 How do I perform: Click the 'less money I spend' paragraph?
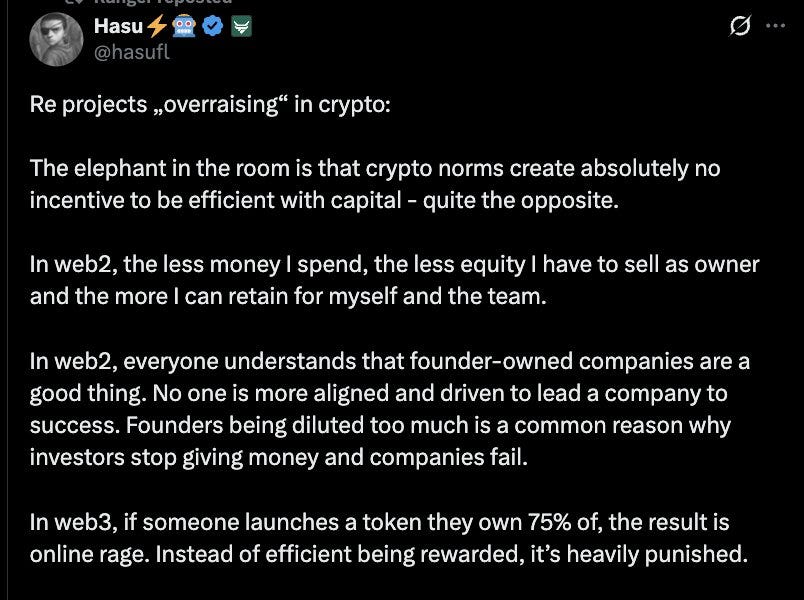click(x=394, y=281)
